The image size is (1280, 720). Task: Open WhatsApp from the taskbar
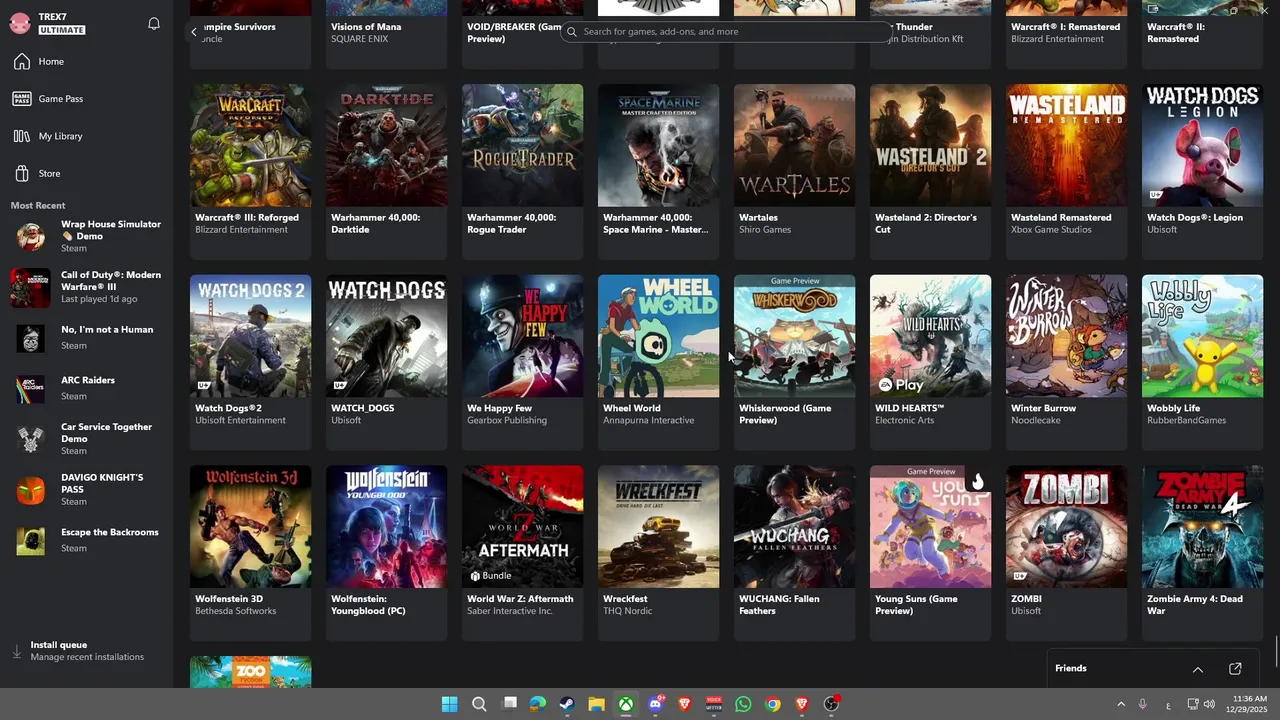point(743,704)
